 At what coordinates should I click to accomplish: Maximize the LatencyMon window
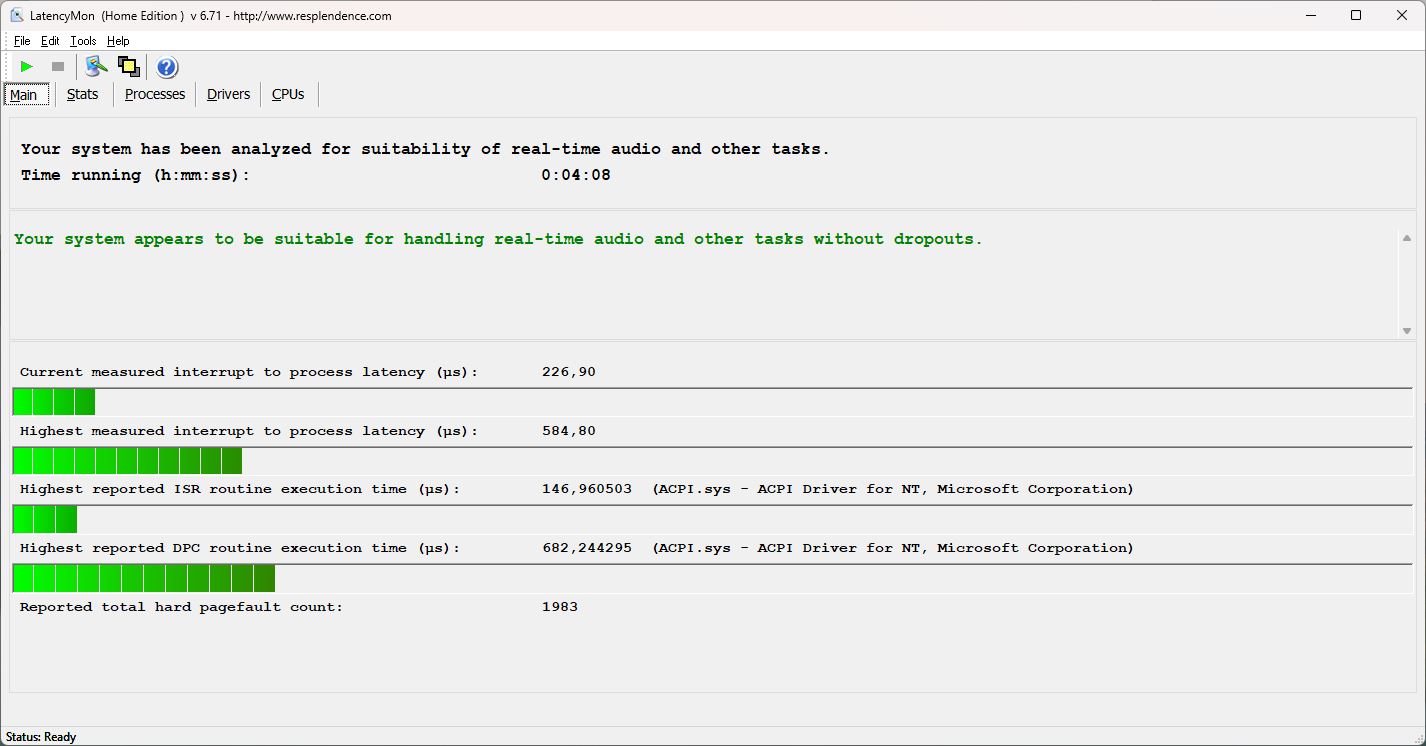(1356, 15)
